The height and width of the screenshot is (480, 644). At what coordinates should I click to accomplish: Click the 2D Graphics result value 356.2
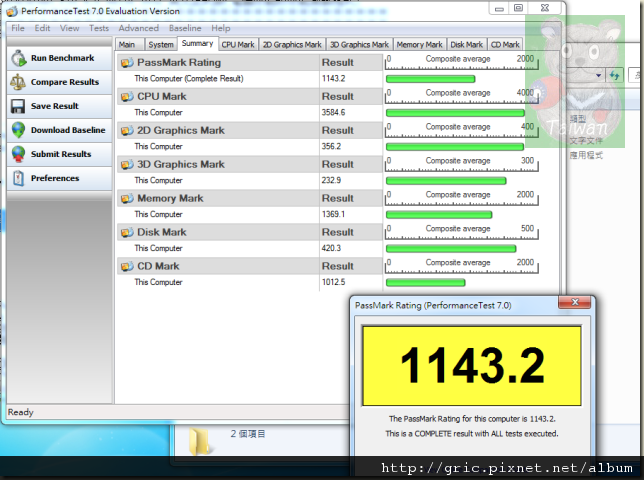[x=331, y=146]
